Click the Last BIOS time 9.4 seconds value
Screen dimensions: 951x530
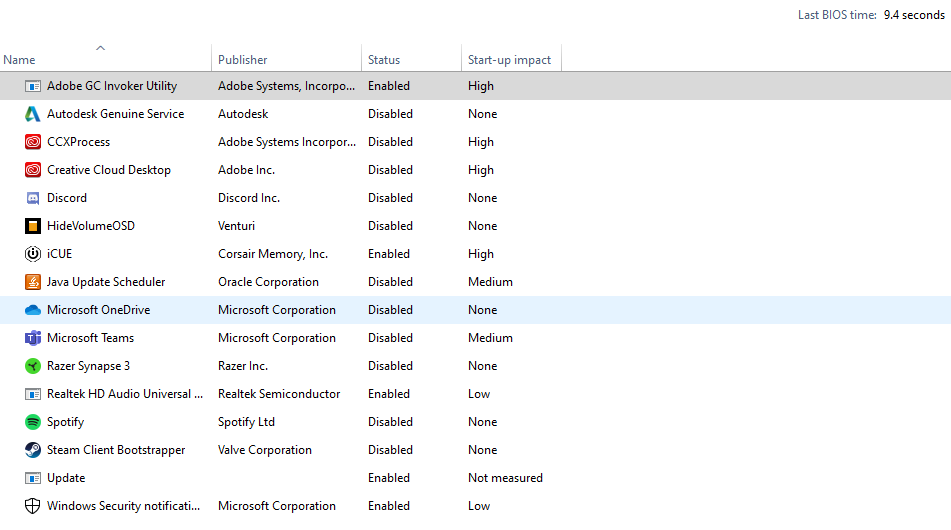point(914,15)
